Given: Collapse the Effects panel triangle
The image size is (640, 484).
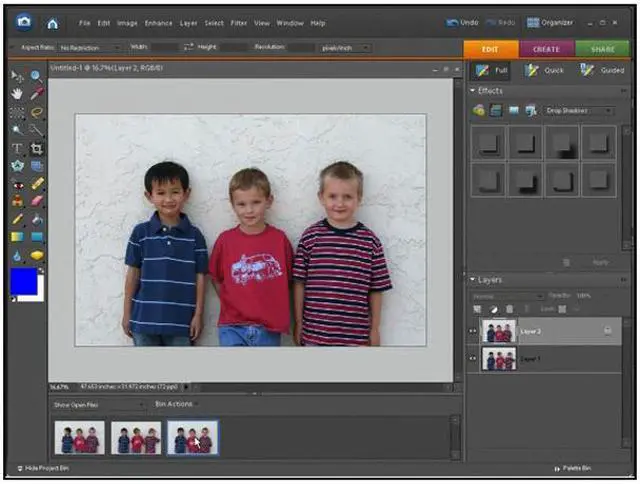Looking at the screenshot, I should pos(473,90).
